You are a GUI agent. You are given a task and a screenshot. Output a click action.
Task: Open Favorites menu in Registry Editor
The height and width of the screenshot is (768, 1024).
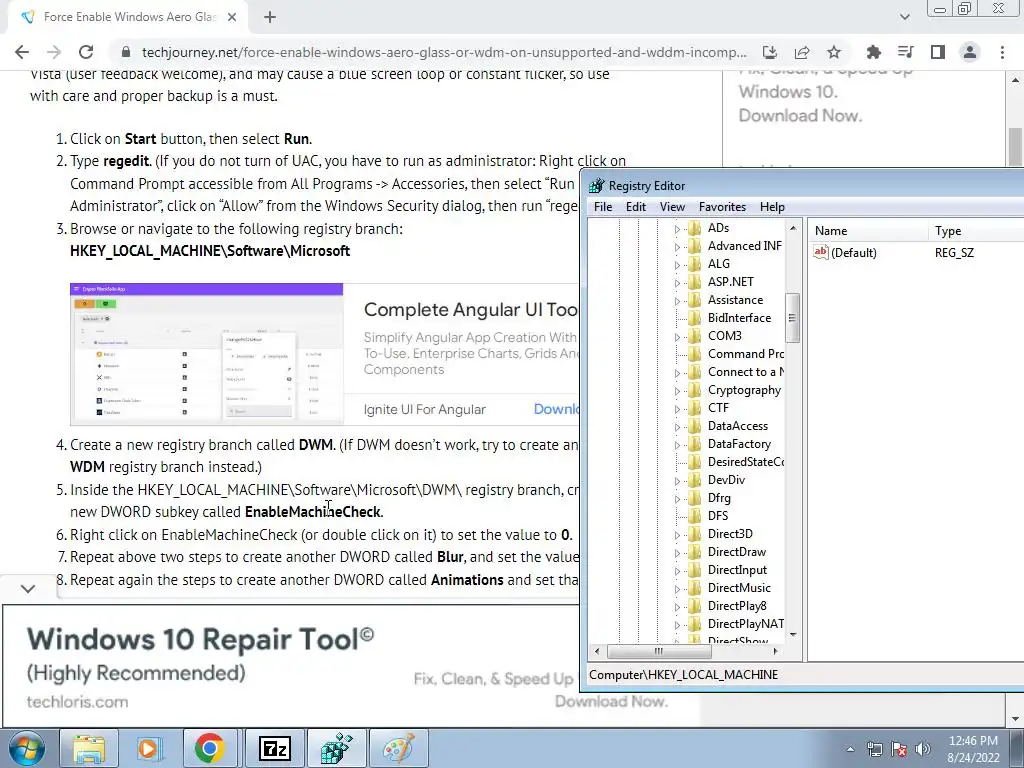(x=722, y=207)
